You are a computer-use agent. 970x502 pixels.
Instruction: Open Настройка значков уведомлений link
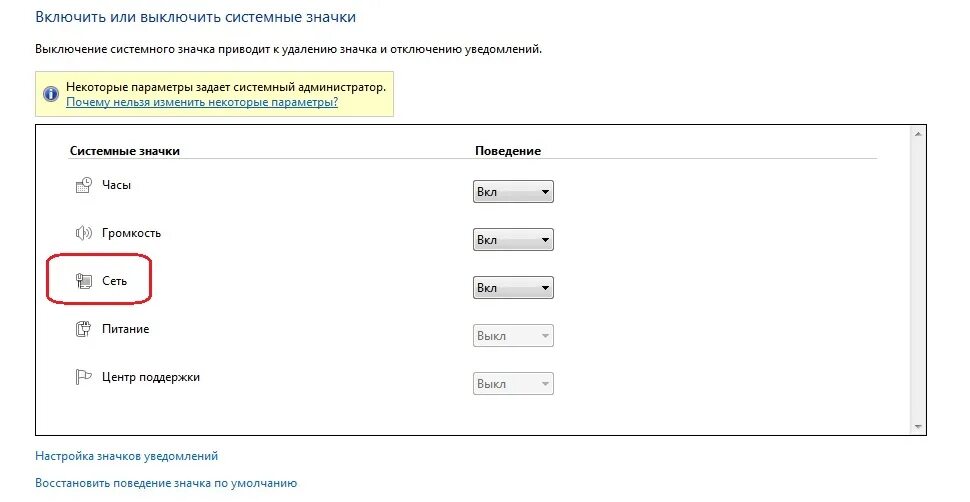126,456
